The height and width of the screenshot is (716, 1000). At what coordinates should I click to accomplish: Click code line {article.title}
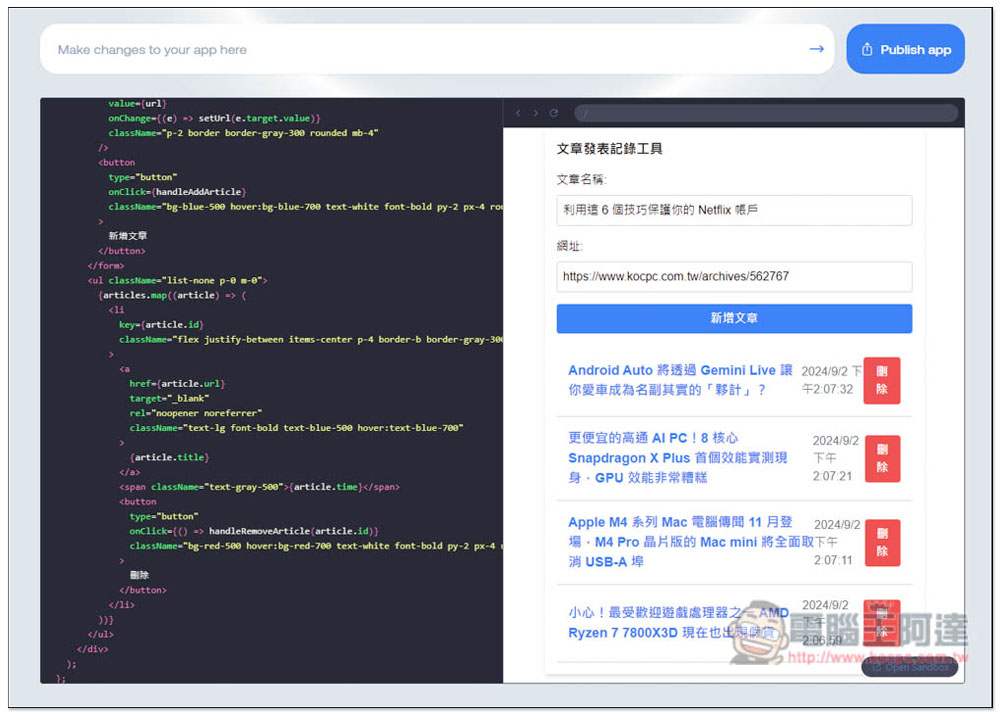(169, 457)
